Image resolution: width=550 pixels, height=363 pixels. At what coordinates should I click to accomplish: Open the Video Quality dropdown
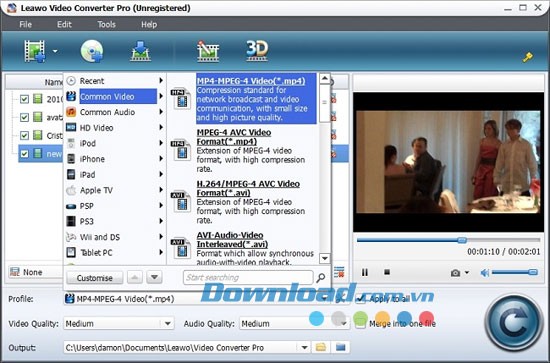[119, 323]
